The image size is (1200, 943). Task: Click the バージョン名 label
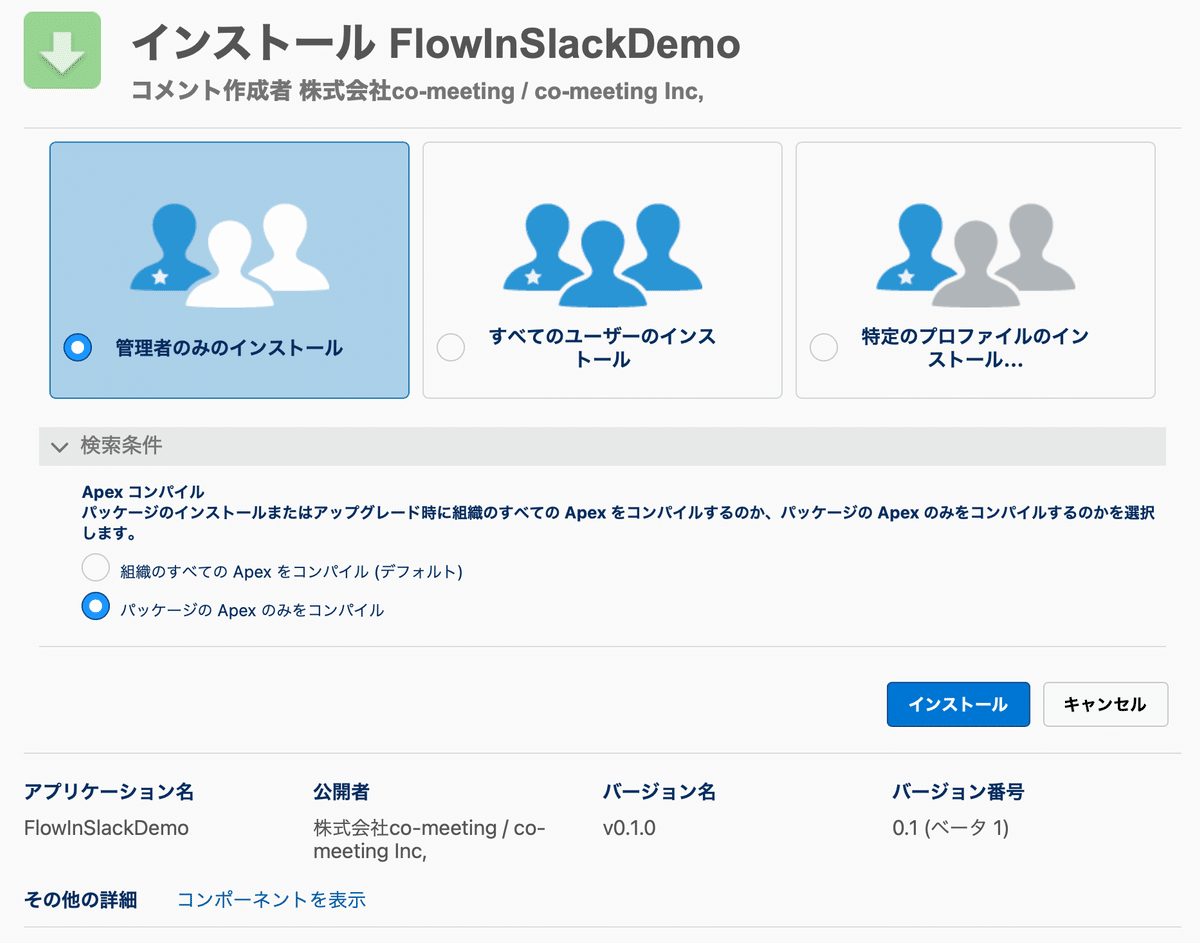point(659,792)
